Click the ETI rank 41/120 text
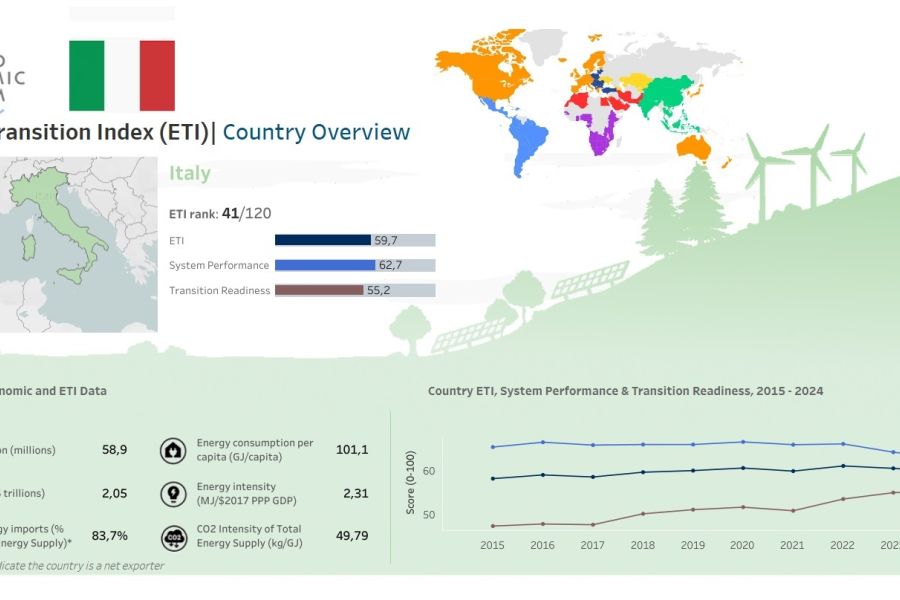Viewport: 900px width, 600px height. [220, 213]
